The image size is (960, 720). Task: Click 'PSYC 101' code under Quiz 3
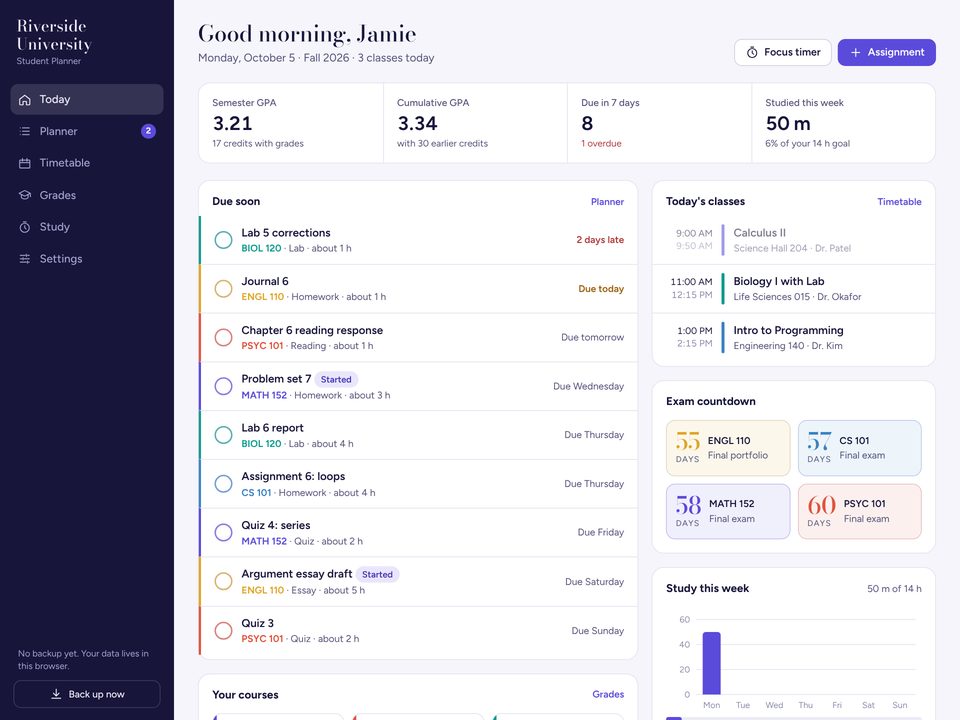(x=262, y=639)
